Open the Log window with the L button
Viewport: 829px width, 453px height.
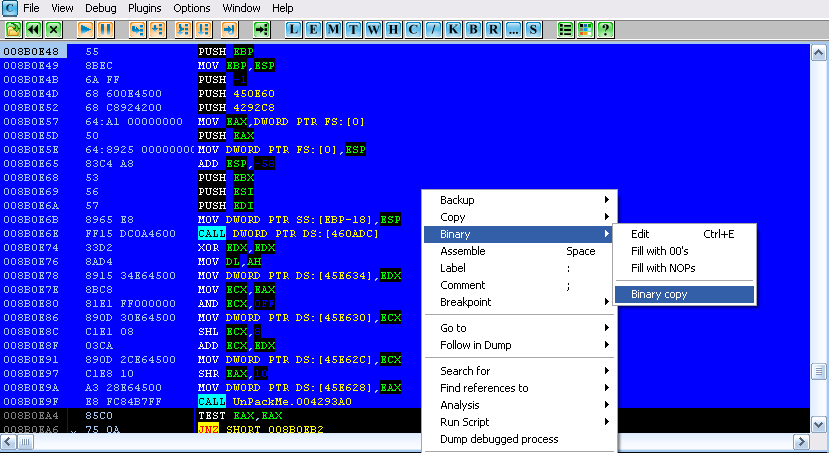point(295,29)
